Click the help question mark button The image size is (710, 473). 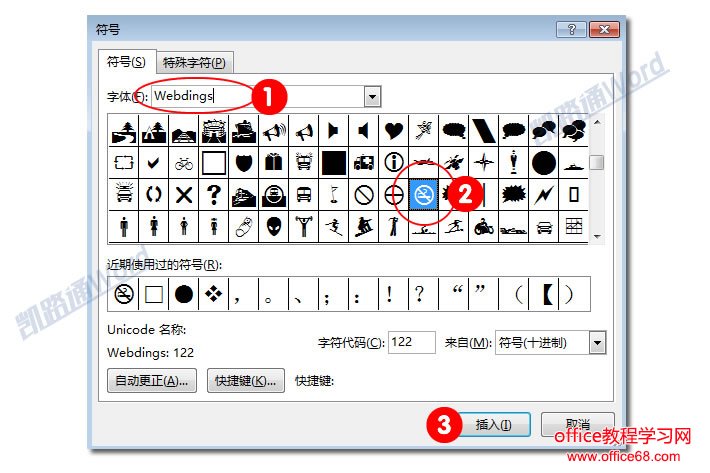pyautogui.click(x=571, y=29)
